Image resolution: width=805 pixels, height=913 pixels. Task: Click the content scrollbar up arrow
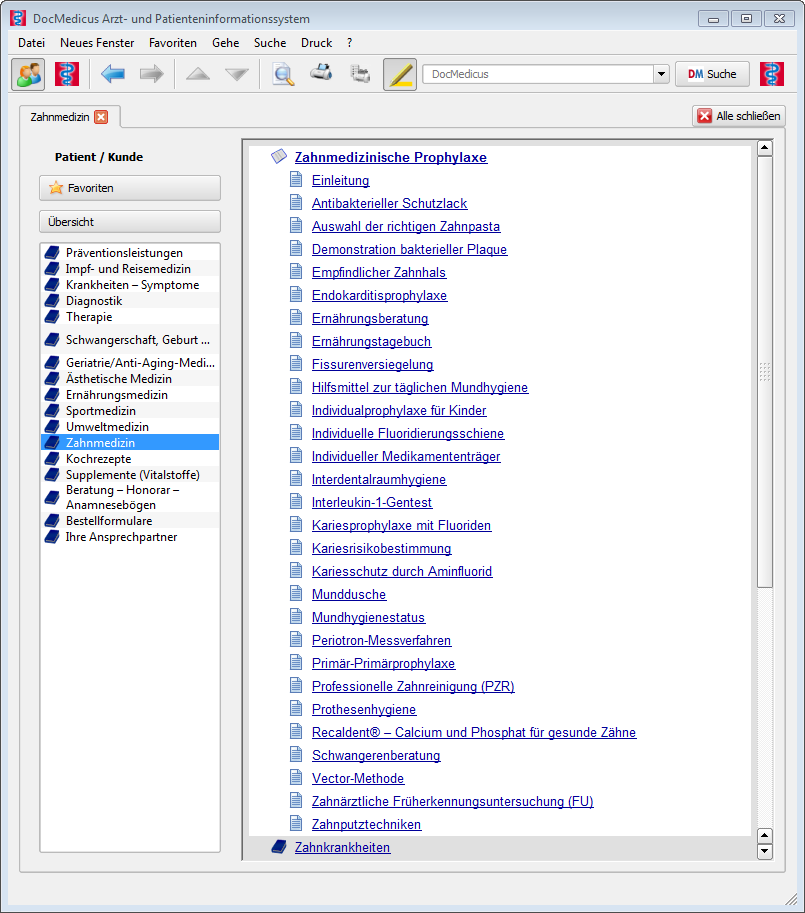(x=765, y=148)
